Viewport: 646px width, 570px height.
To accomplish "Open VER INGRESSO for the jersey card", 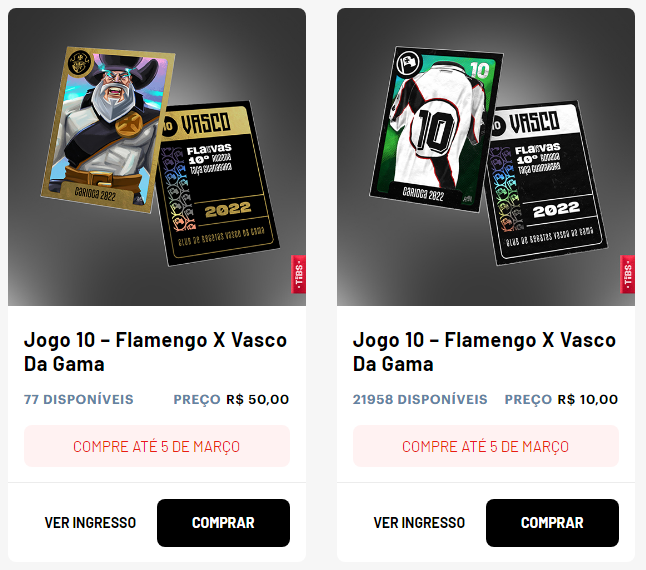I will tap(419, 523).
